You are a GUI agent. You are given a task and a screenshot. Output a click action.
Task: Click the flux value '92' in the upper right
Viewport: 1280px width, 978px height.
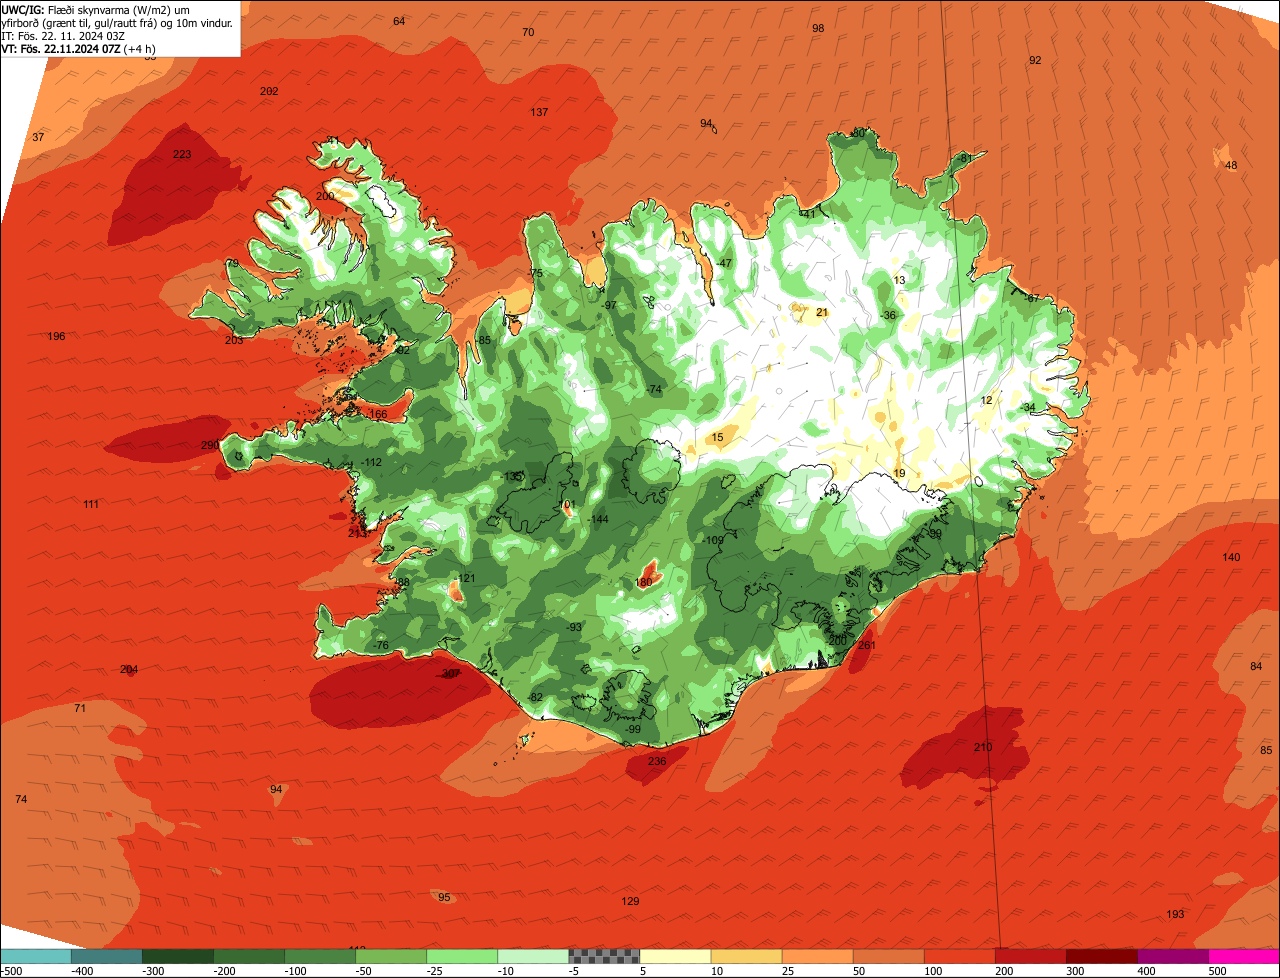1035,61
